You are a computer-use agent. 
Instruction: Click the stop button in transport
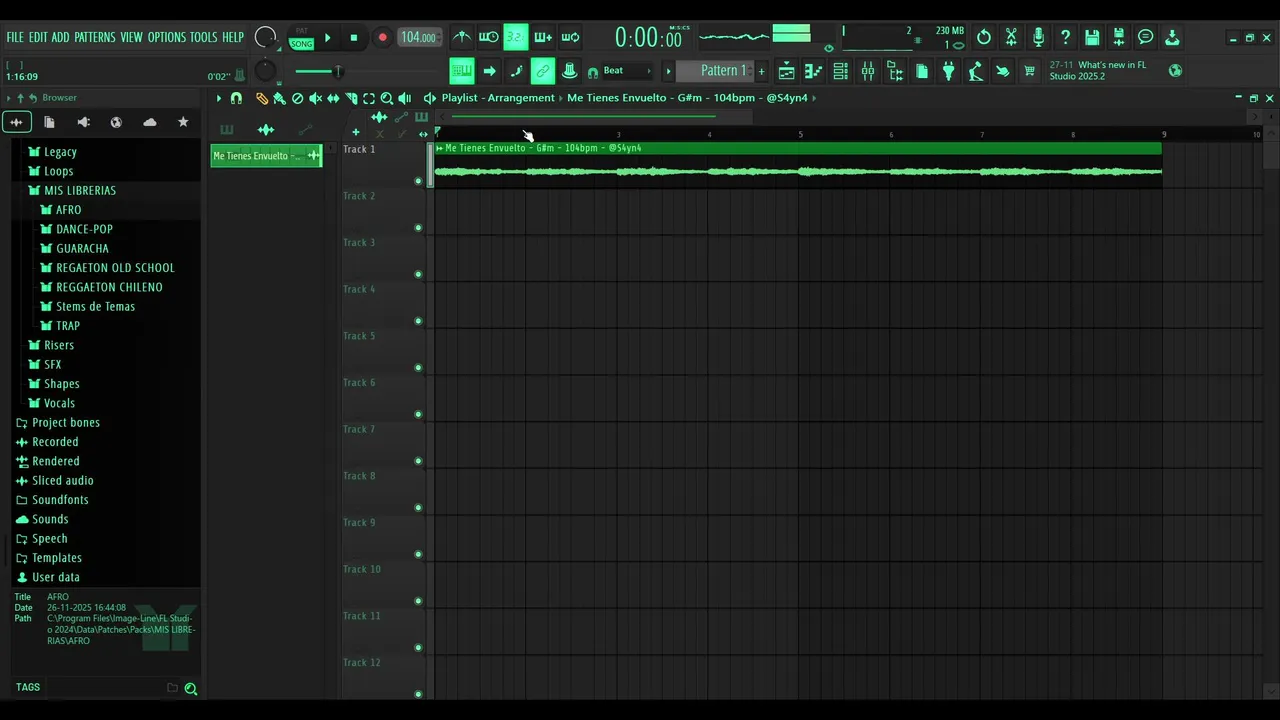[x=353, y=38]
